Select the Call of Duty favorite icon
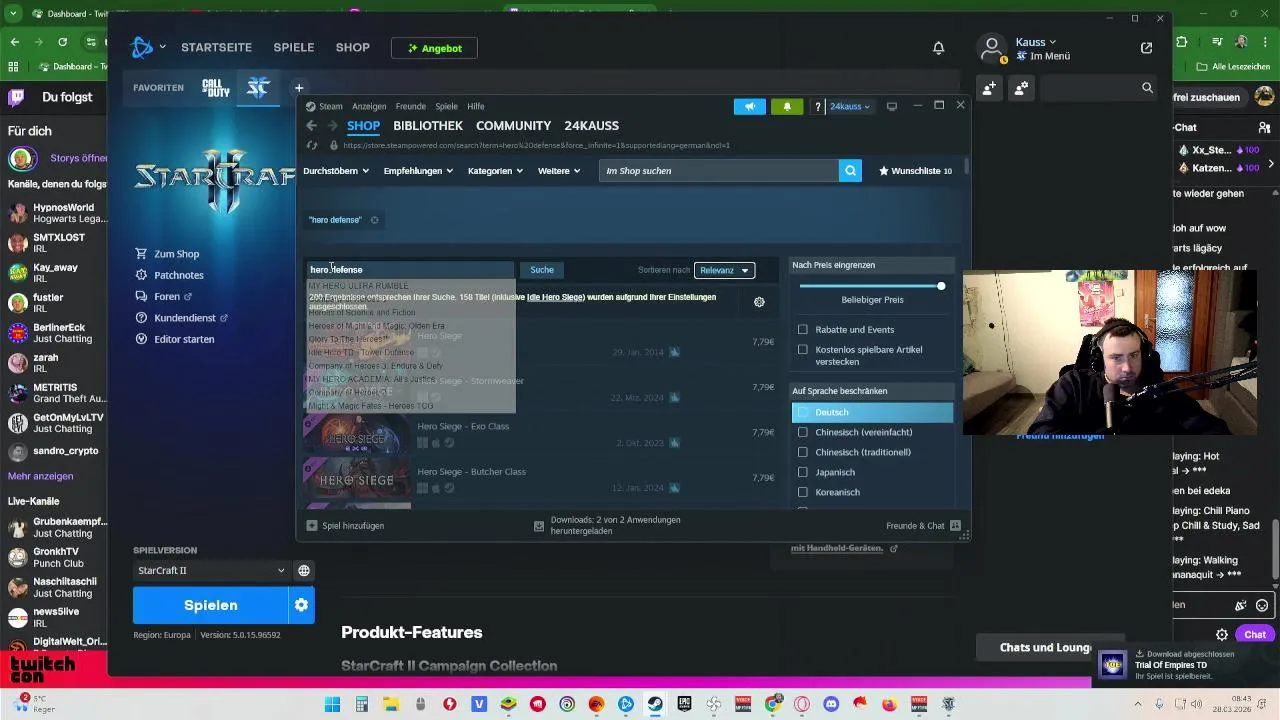 [x=216, y=88]
